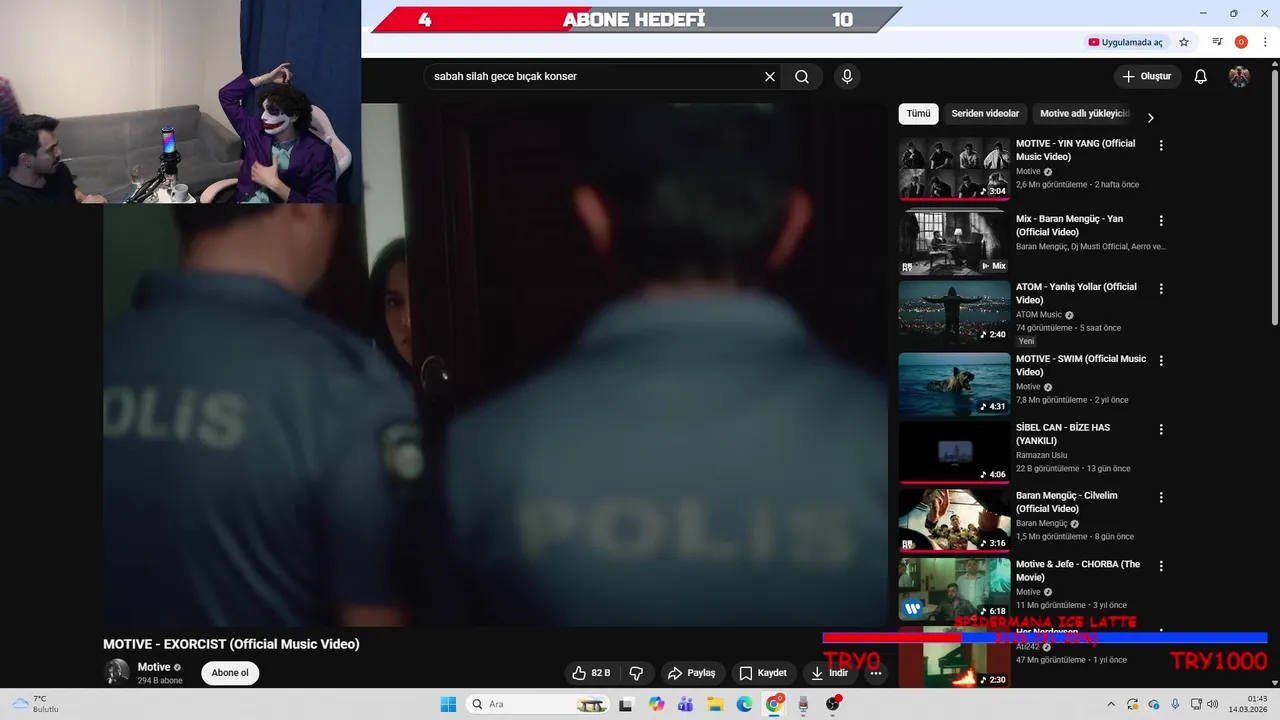
Task: Open Microsoft Edge from the taskbar
Action: pos(744,704)
